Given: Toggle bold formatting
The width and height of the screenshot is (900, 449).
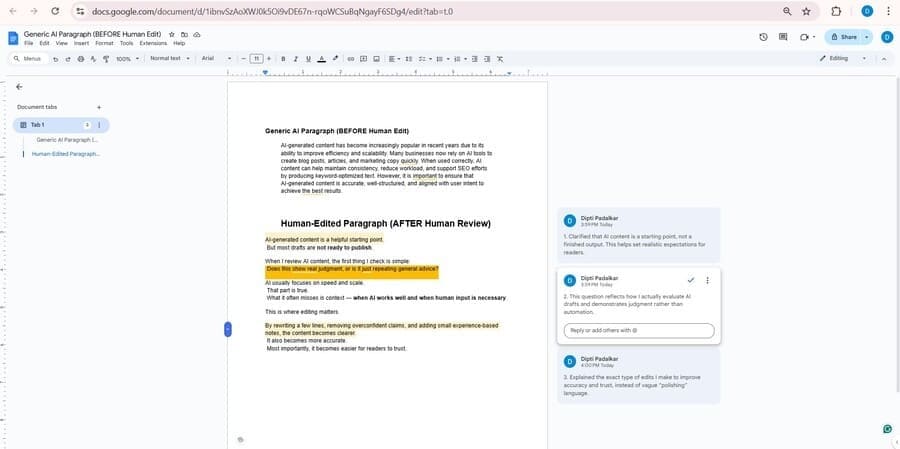Looking at the screenshot, I should (283, 59).
